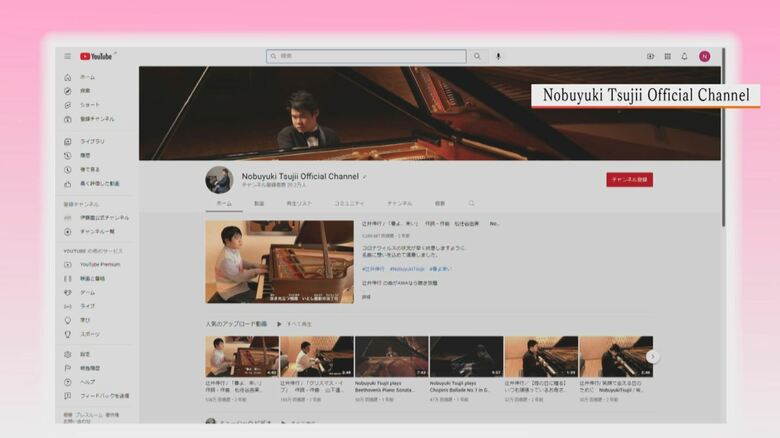
Task: Click the channel profile picture
Action: tap(219, 180)
